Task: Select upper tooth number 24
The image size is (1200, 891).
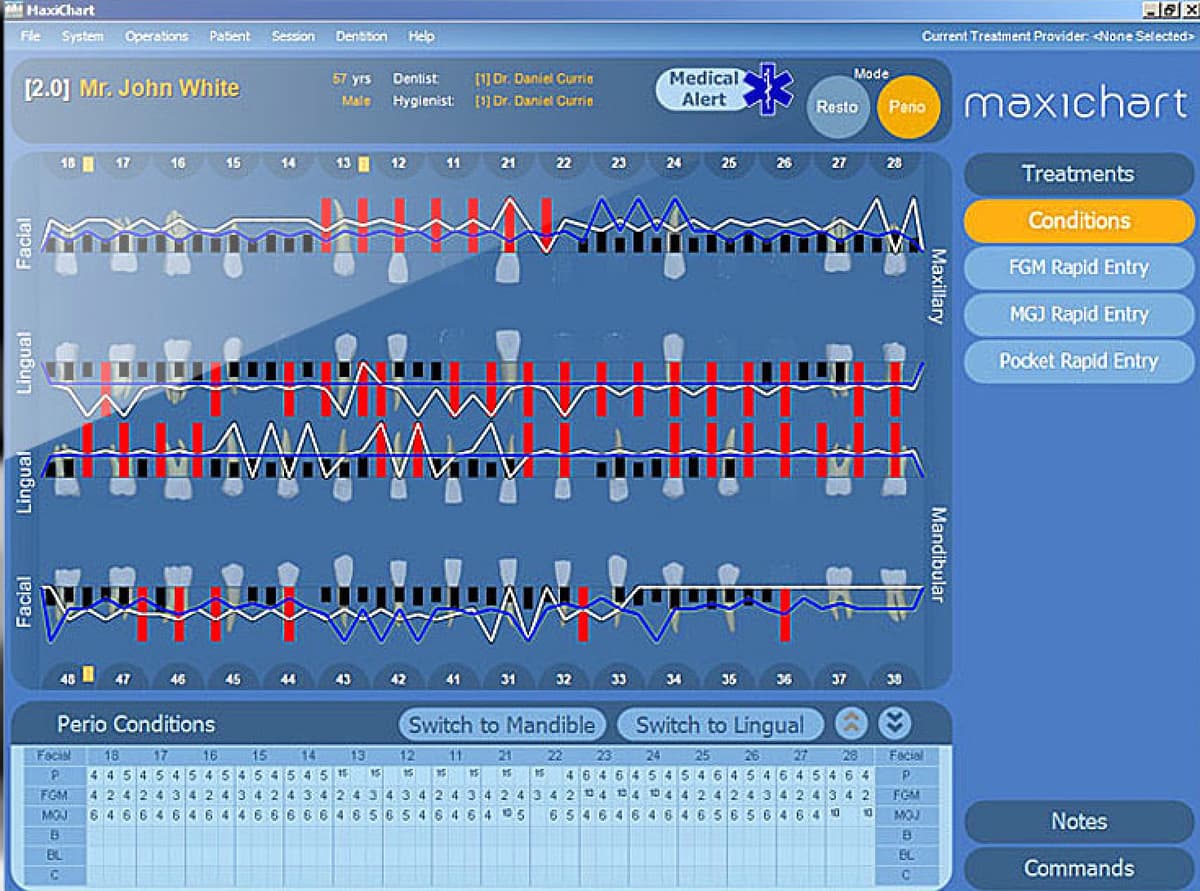Action: pos(674,163)
